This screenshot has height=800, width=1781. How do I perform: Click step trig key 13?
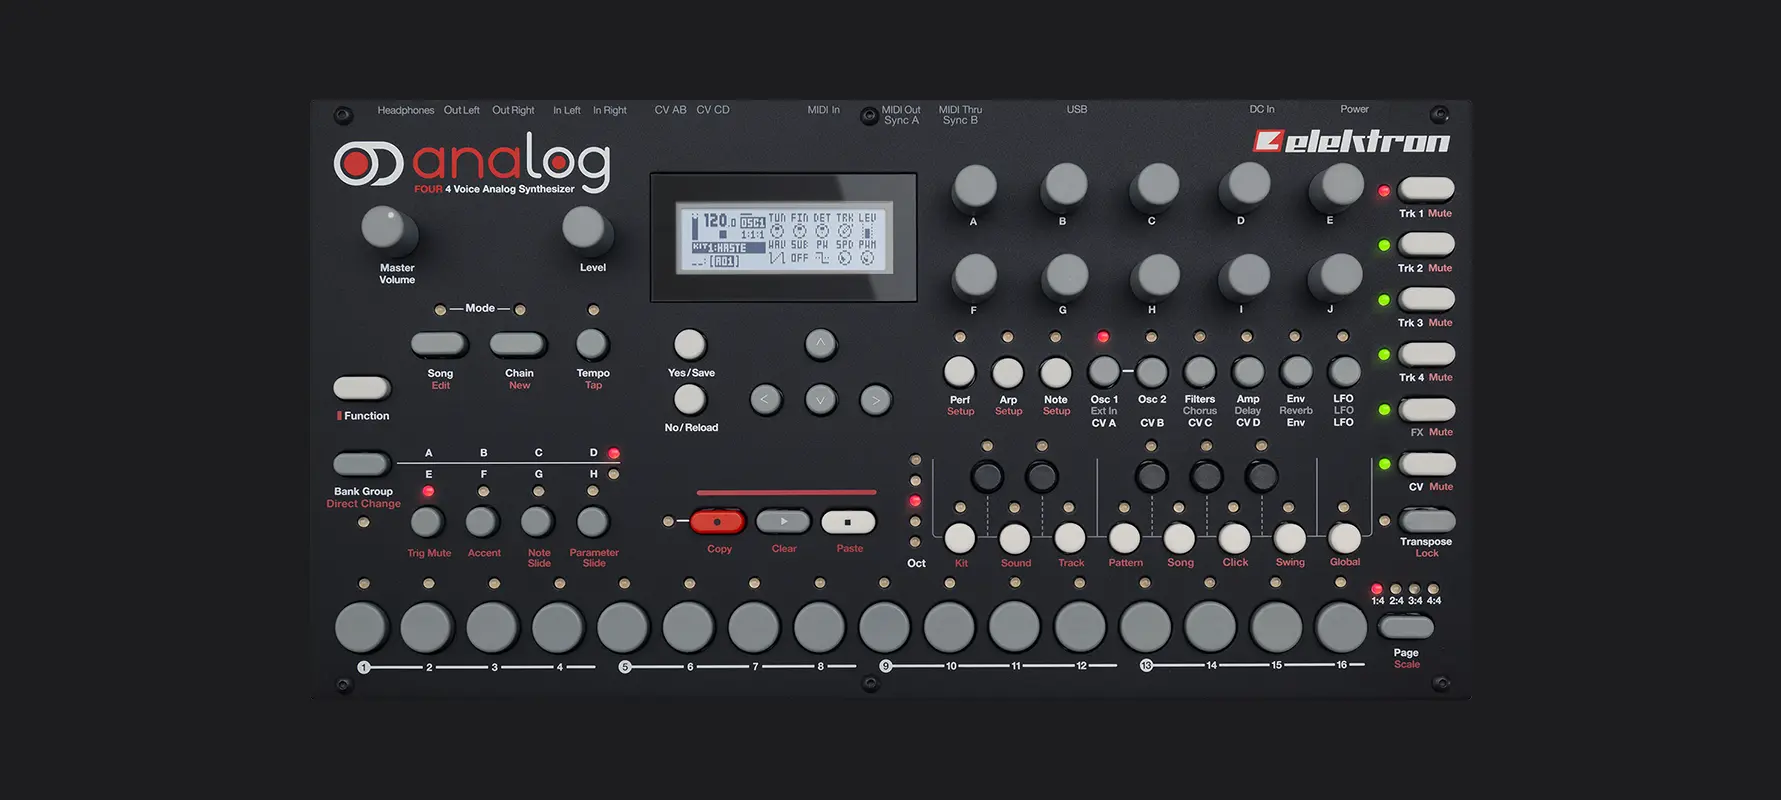pos(1145,627)
